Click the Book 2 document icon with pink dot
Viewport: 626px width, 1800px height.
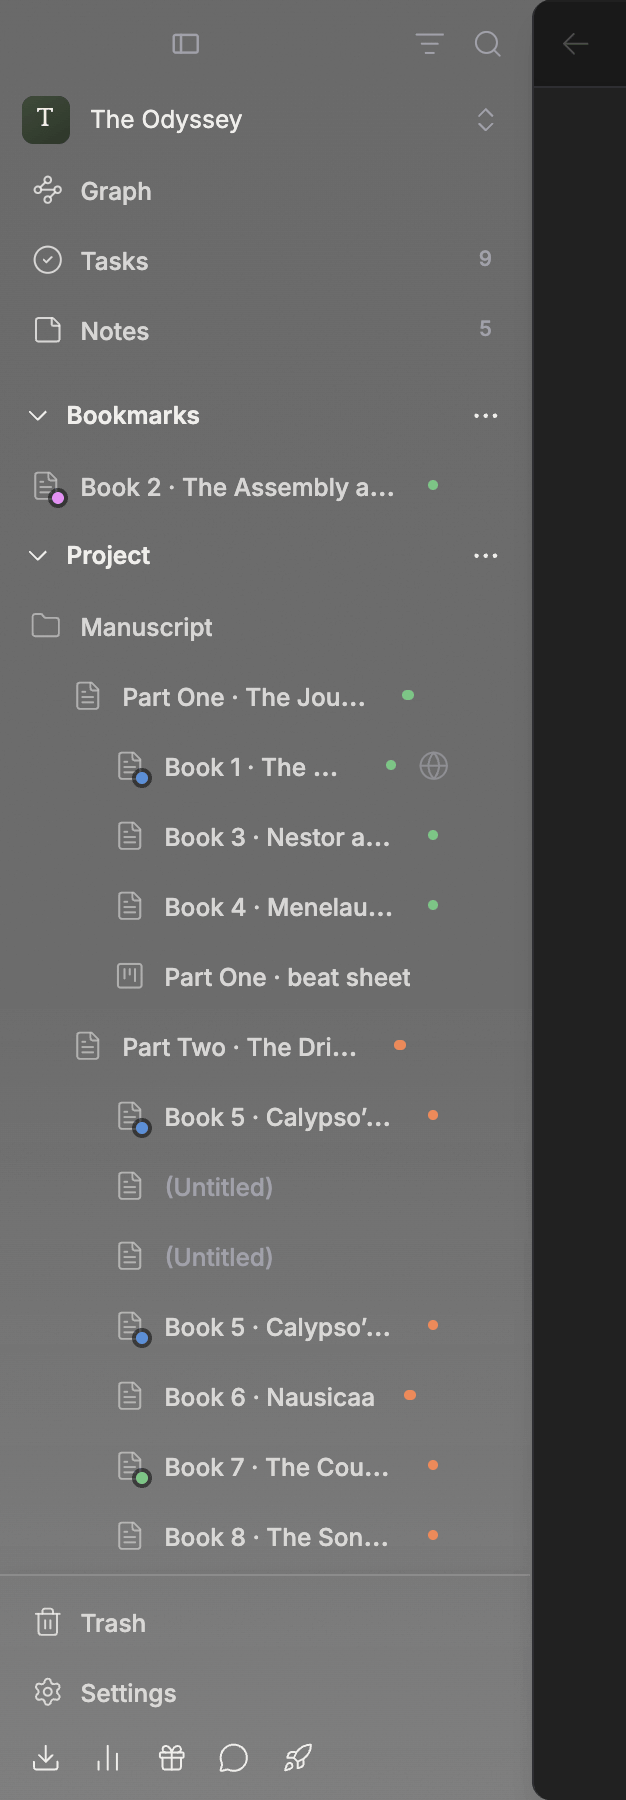(x=48, y=488)
